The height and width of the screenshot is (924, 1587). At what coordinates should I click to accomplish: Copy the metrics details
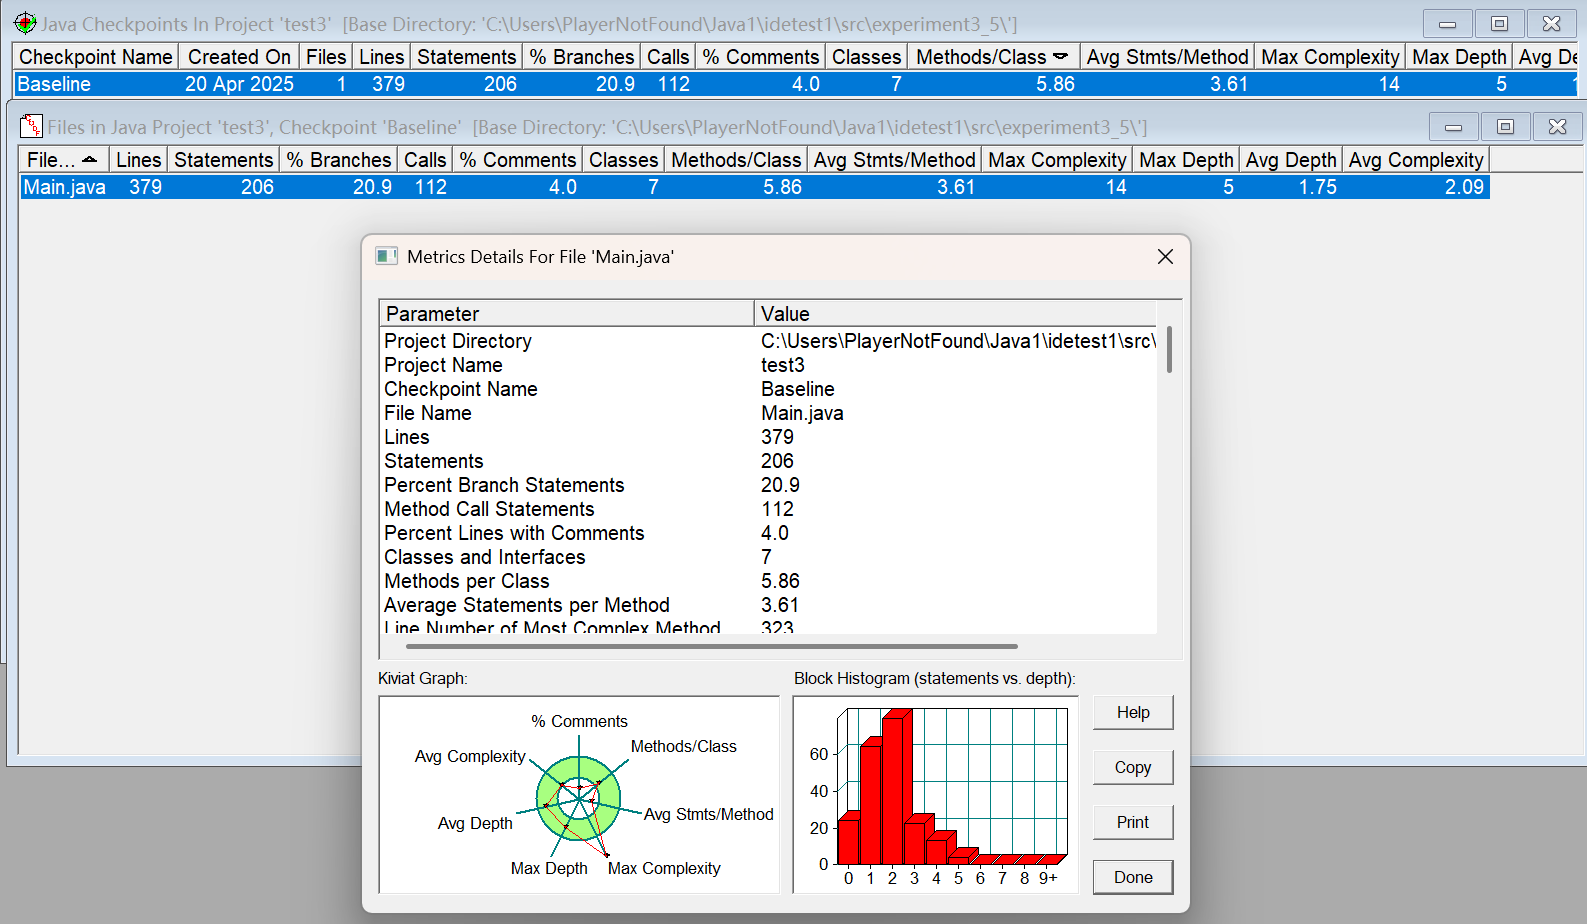tap(1133, 767)
